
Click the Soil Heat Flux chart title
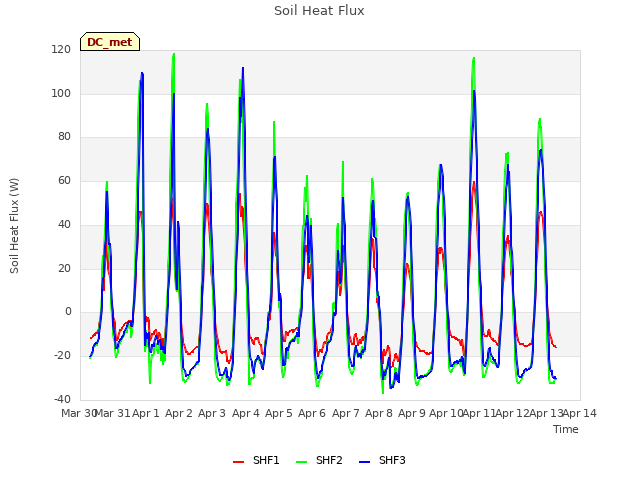(x=319, y=11)
